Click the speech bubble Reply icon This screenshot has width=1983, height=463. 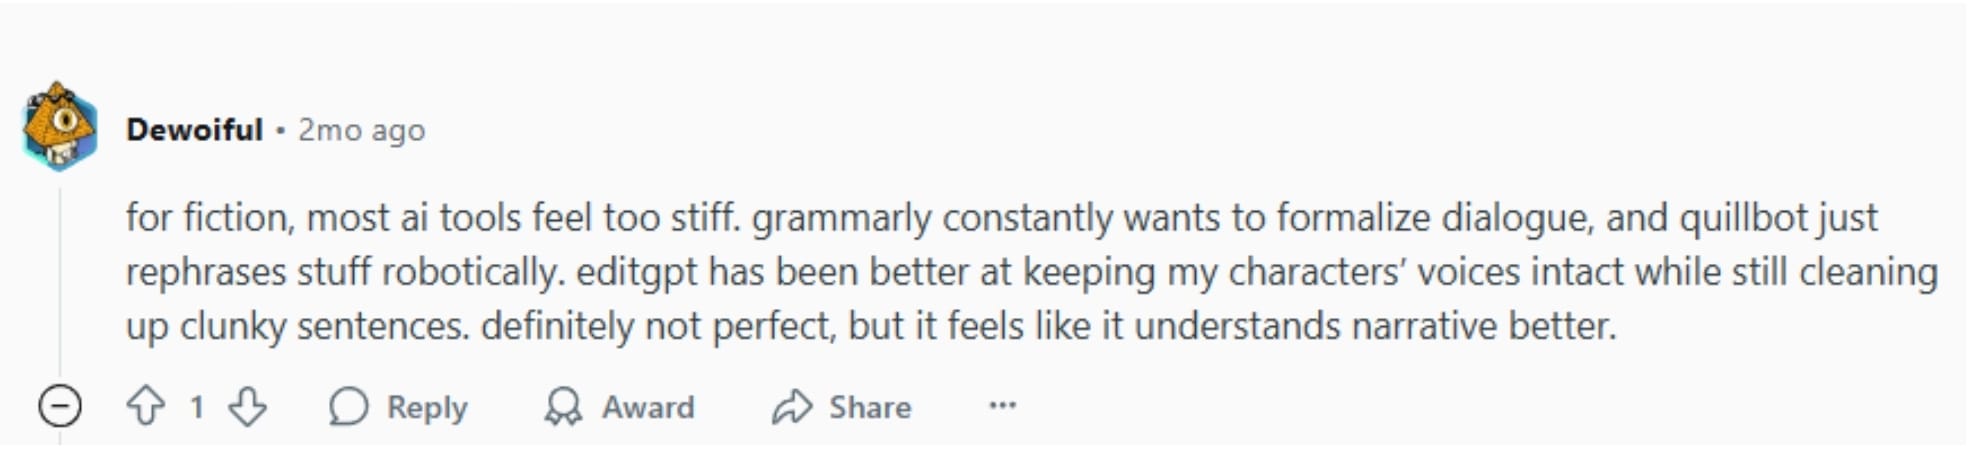click(x=349, y=407)
